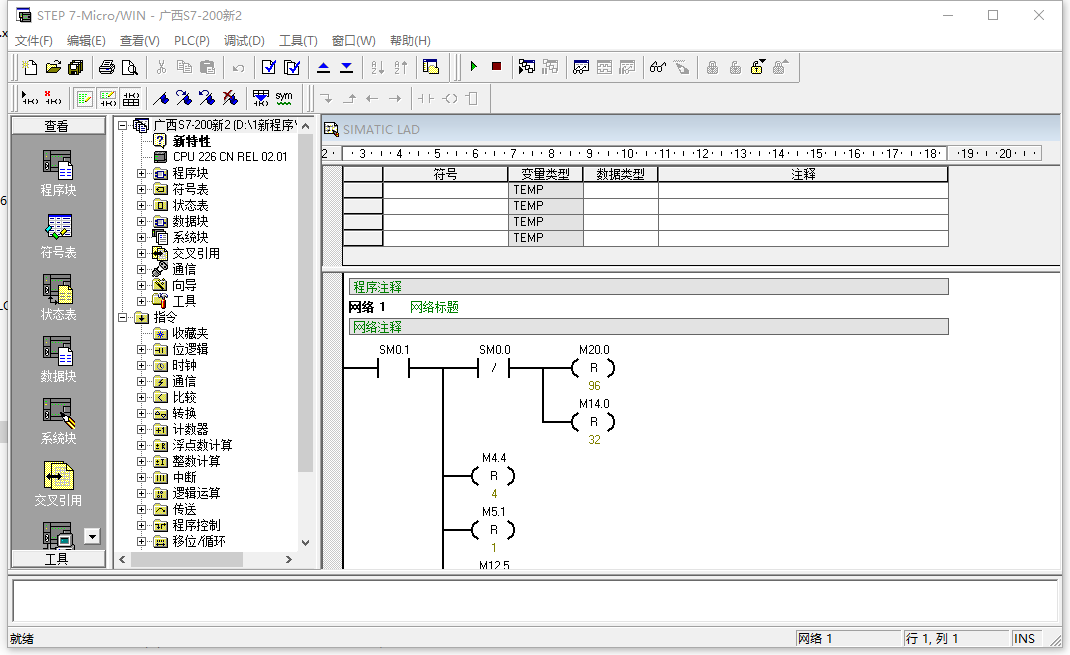Viewport: 1070px width, 655px height.
Task: Toggle network comments icon in the toolbar
Action: [x=108, y=98]
